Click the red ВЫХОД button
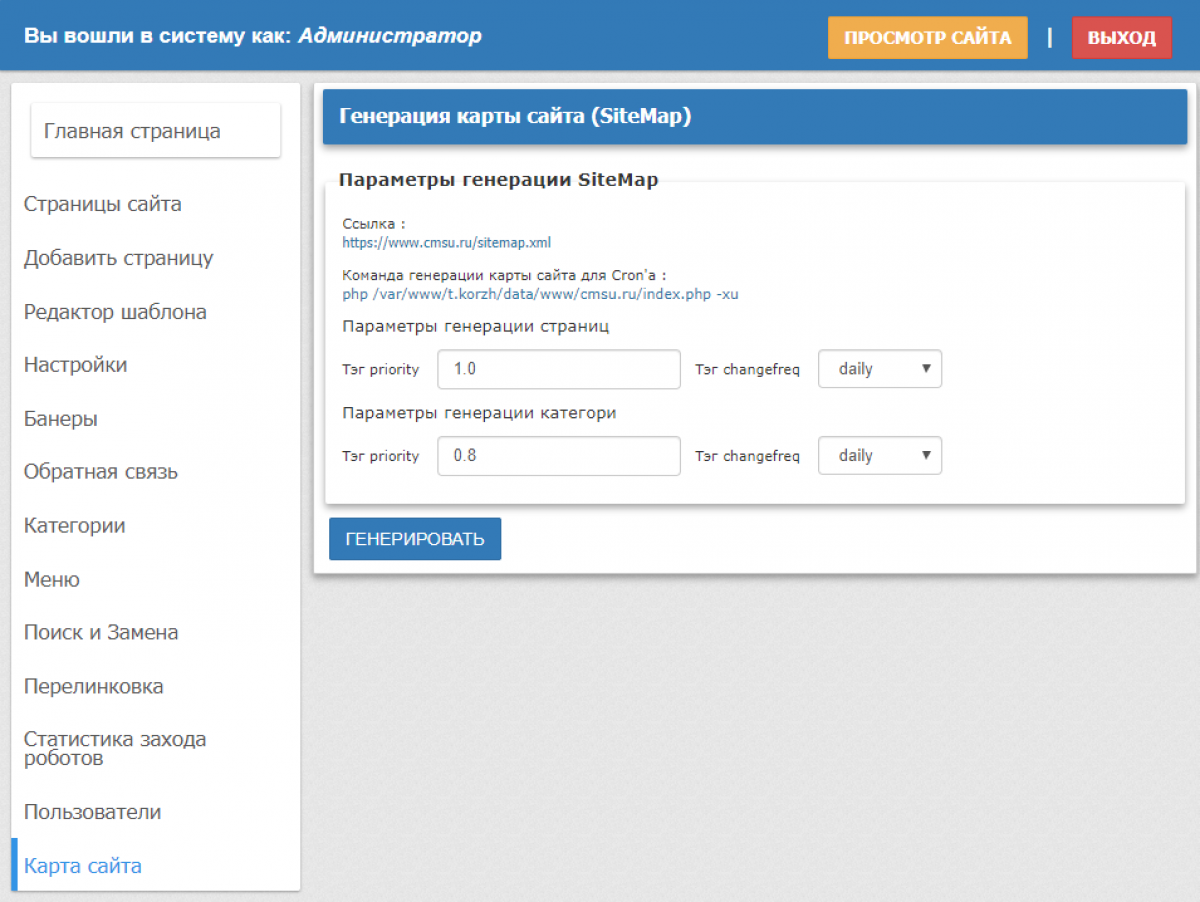 point(1122,38)
